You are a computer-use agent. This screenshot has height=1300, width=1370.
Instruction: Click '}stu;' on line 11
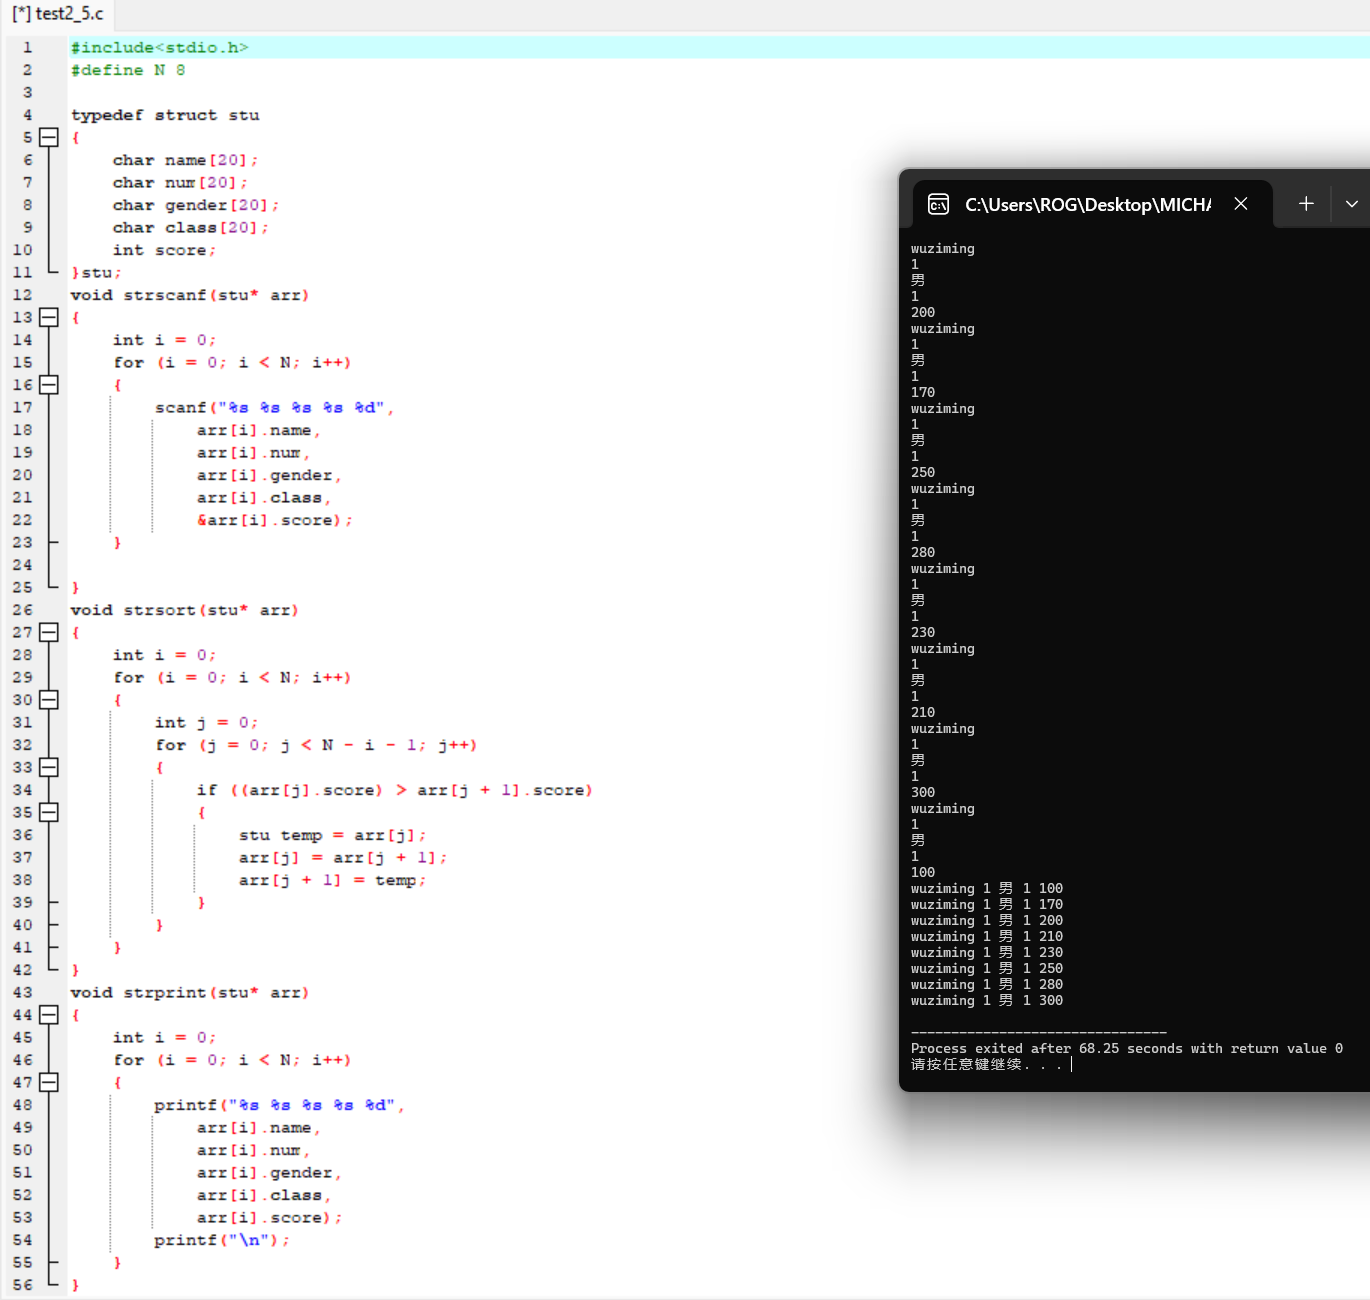point(96,272)
